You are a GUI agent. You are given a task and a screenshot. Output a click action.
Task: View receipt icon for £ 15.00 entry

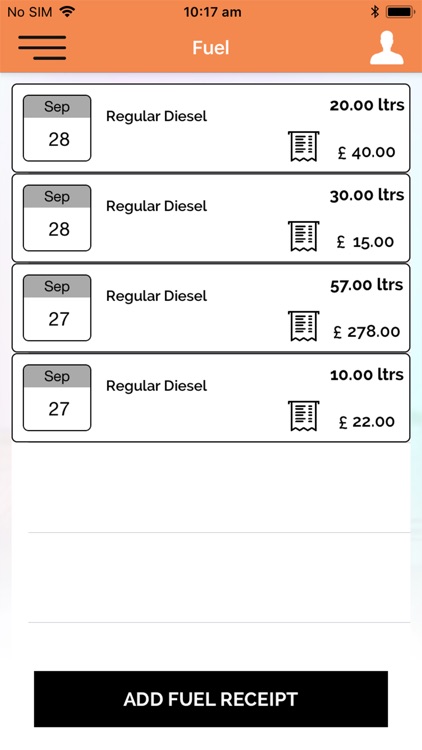303,236
